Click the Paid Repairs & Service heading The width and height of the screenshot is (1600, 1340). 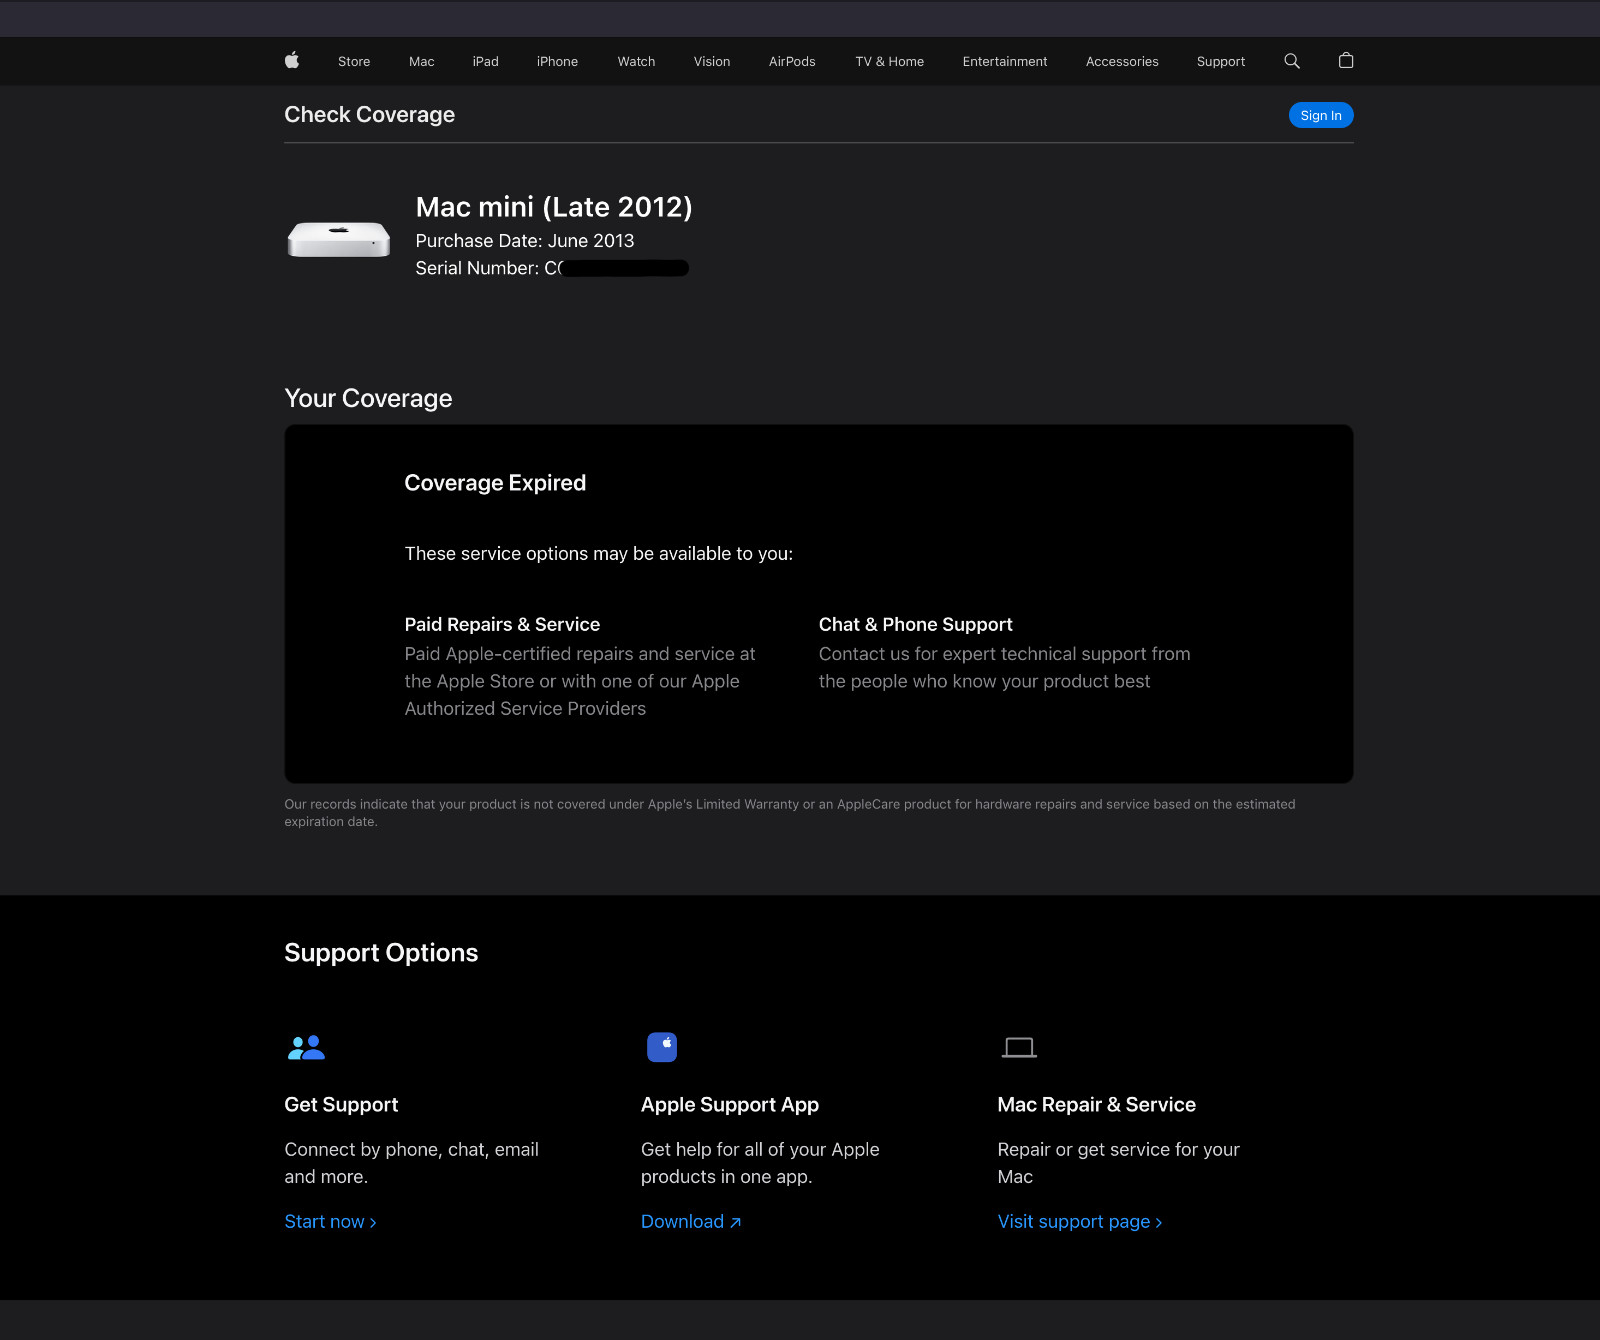click(x=502, y=624)
